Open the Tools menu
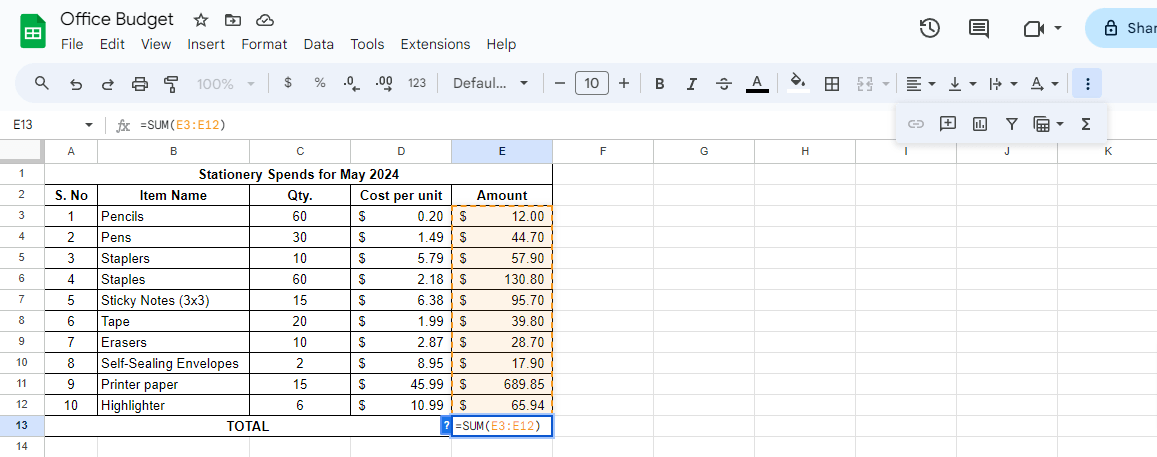The image size is (1157, 457). tap(367, 44)
